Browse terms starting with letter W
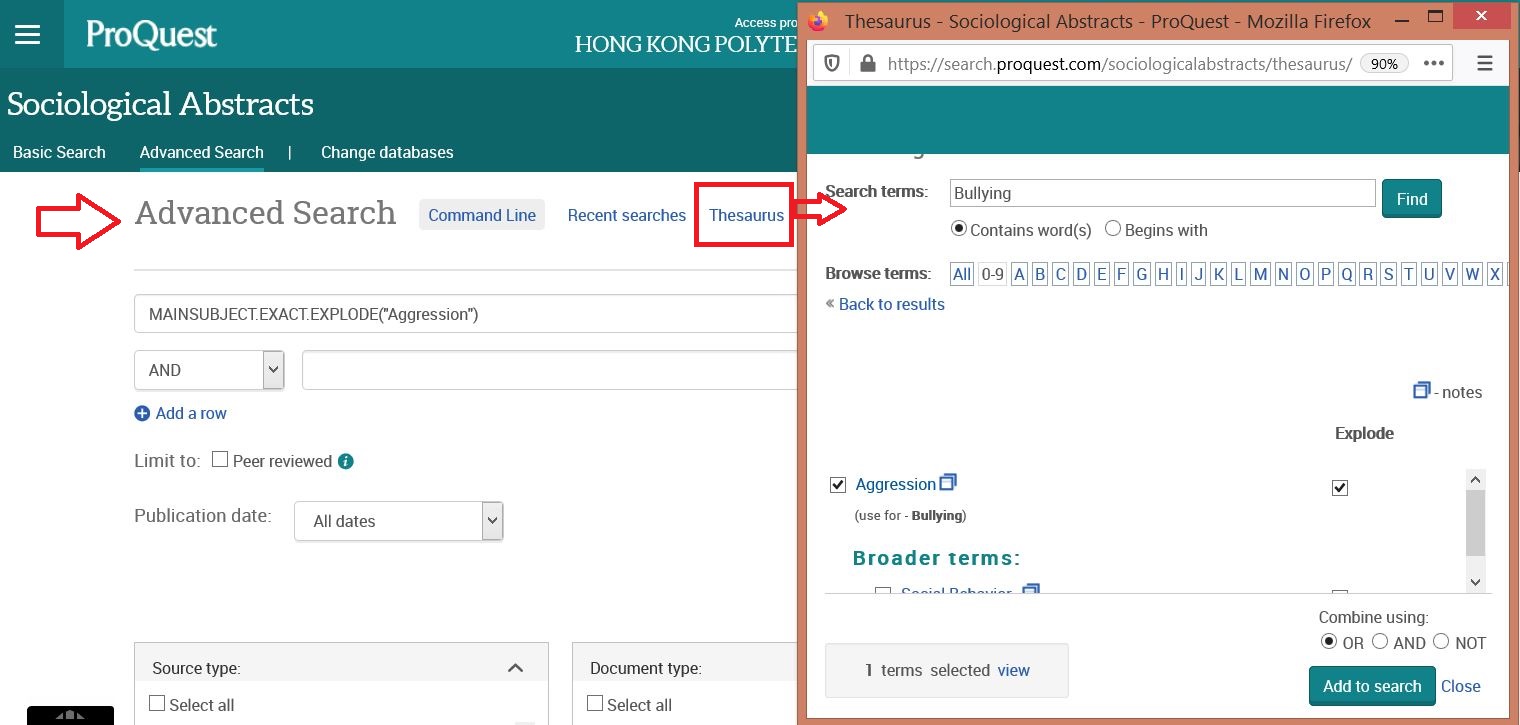 (1472, 274)
